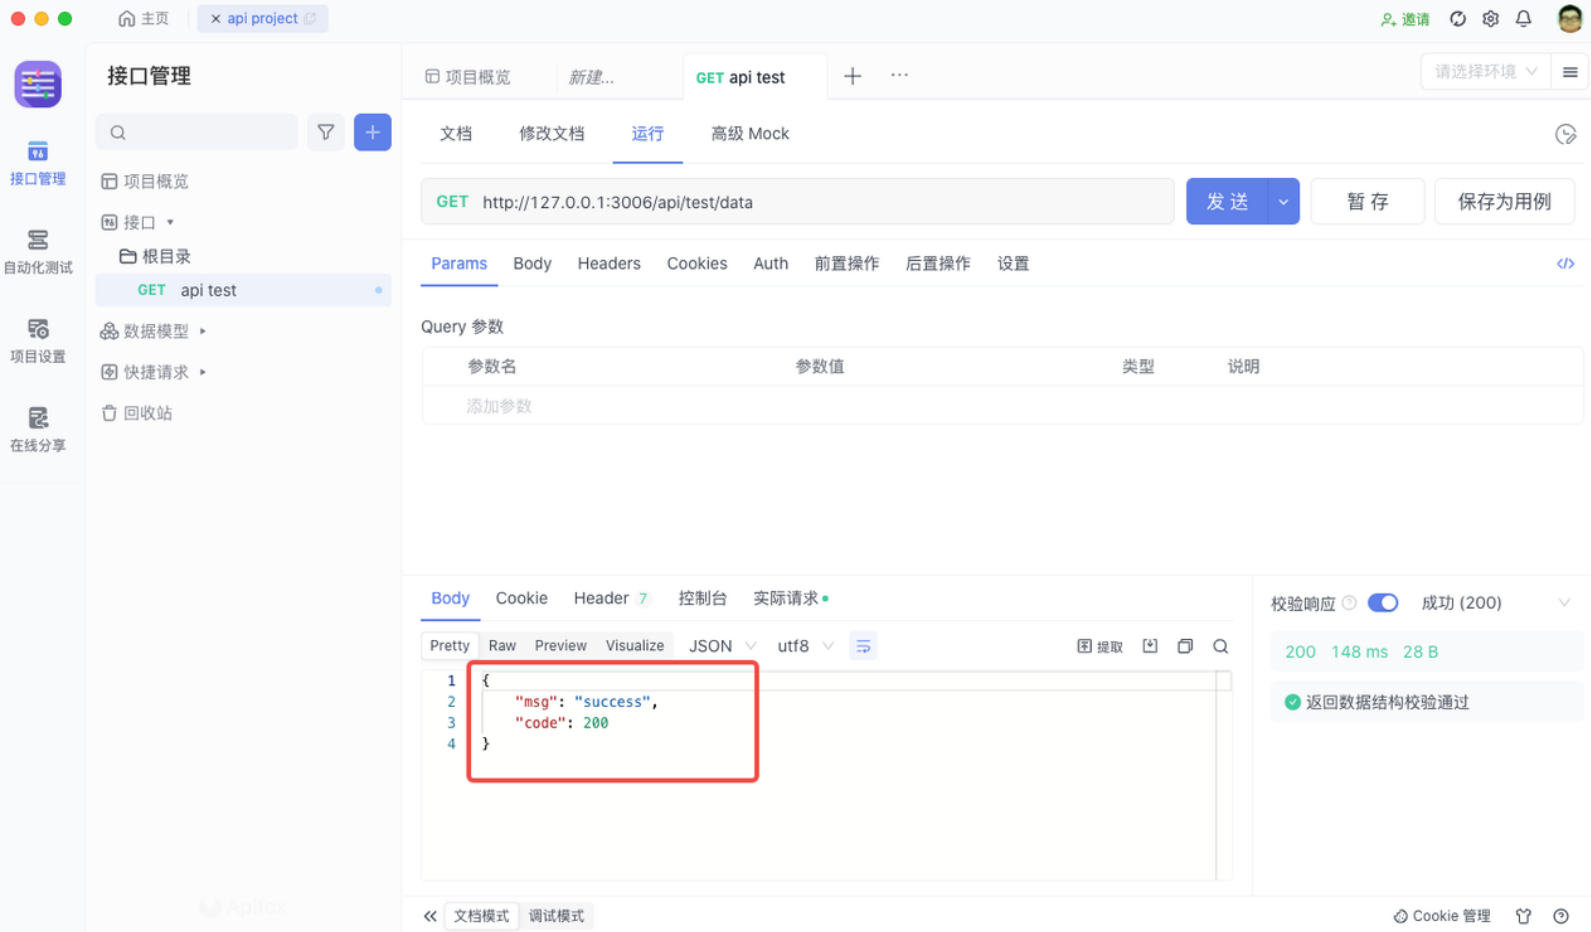Open settings gear in title bar
The width and height of the screenshot is (1591, 932).
coord(1490,19)
